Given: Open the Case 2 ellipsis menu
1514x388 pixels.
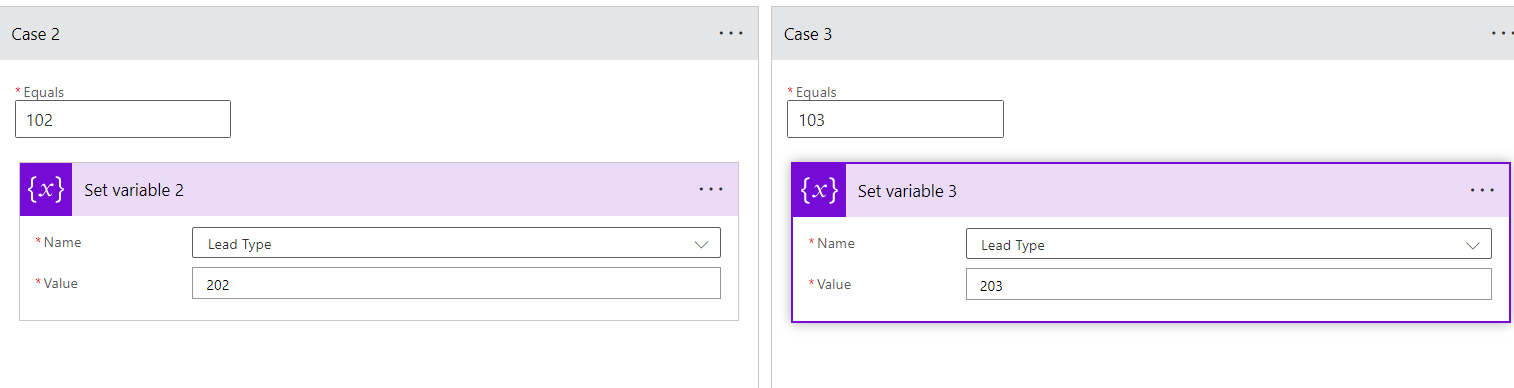Looking at the screenshot, I should (731, 33).
